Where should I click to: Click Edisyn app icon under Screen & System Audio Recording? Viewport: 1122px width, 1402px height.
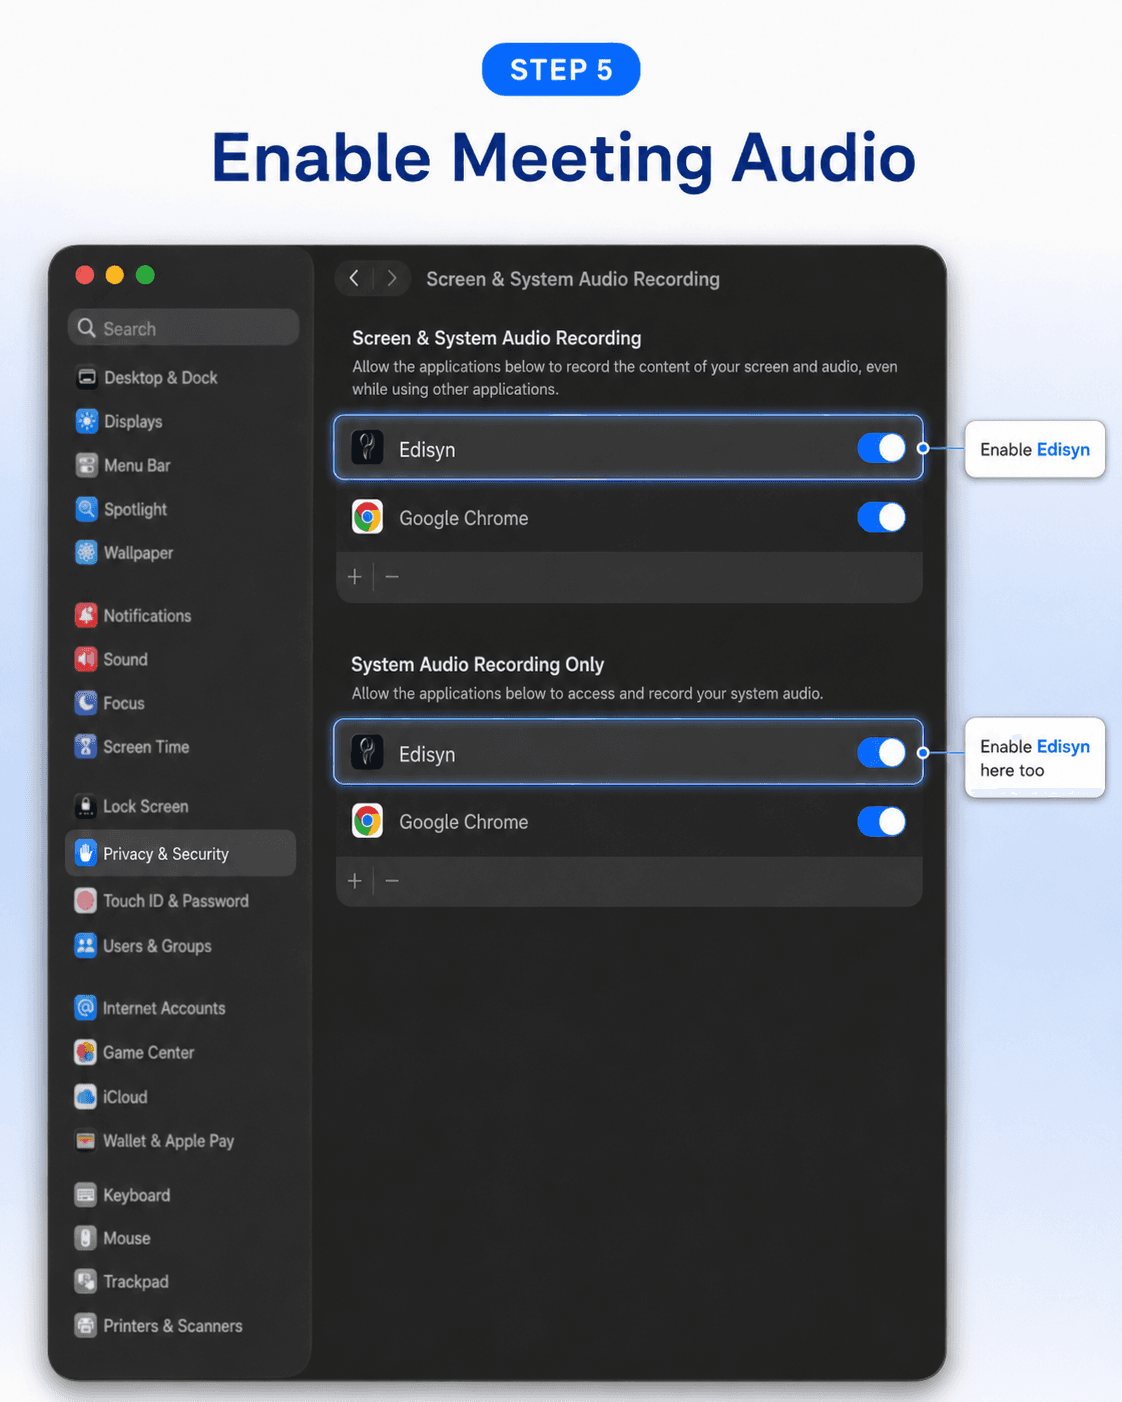pyautogui.click(x=367, y=448)
